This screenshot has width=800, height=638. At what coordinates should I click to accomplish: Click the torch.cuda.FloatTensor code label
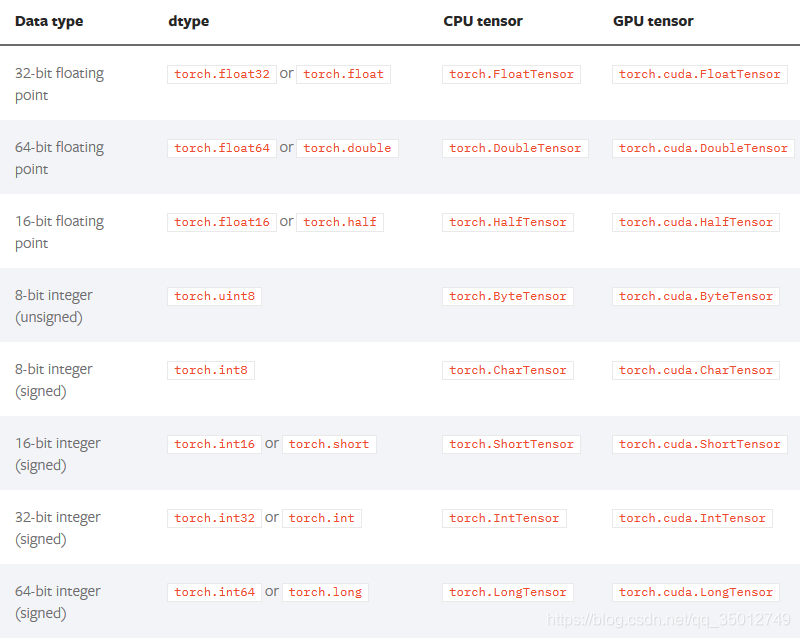tap(699, 75)
